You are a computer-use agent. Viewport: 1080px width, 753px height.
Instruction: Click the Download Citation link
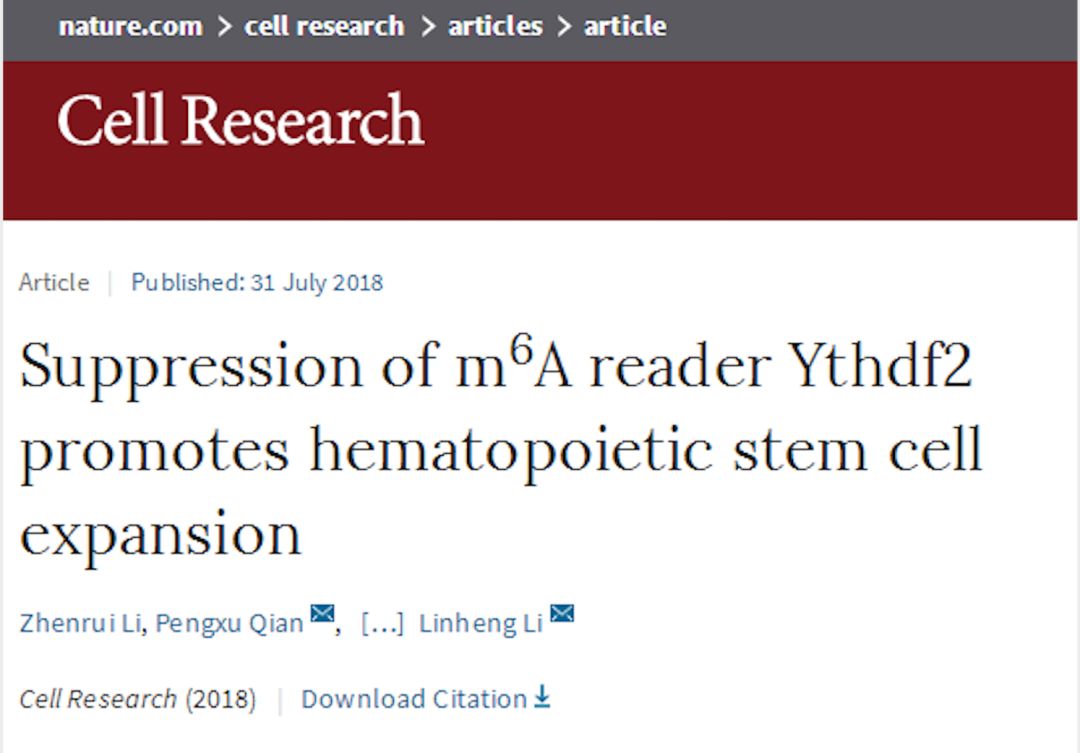coord(414,699)
